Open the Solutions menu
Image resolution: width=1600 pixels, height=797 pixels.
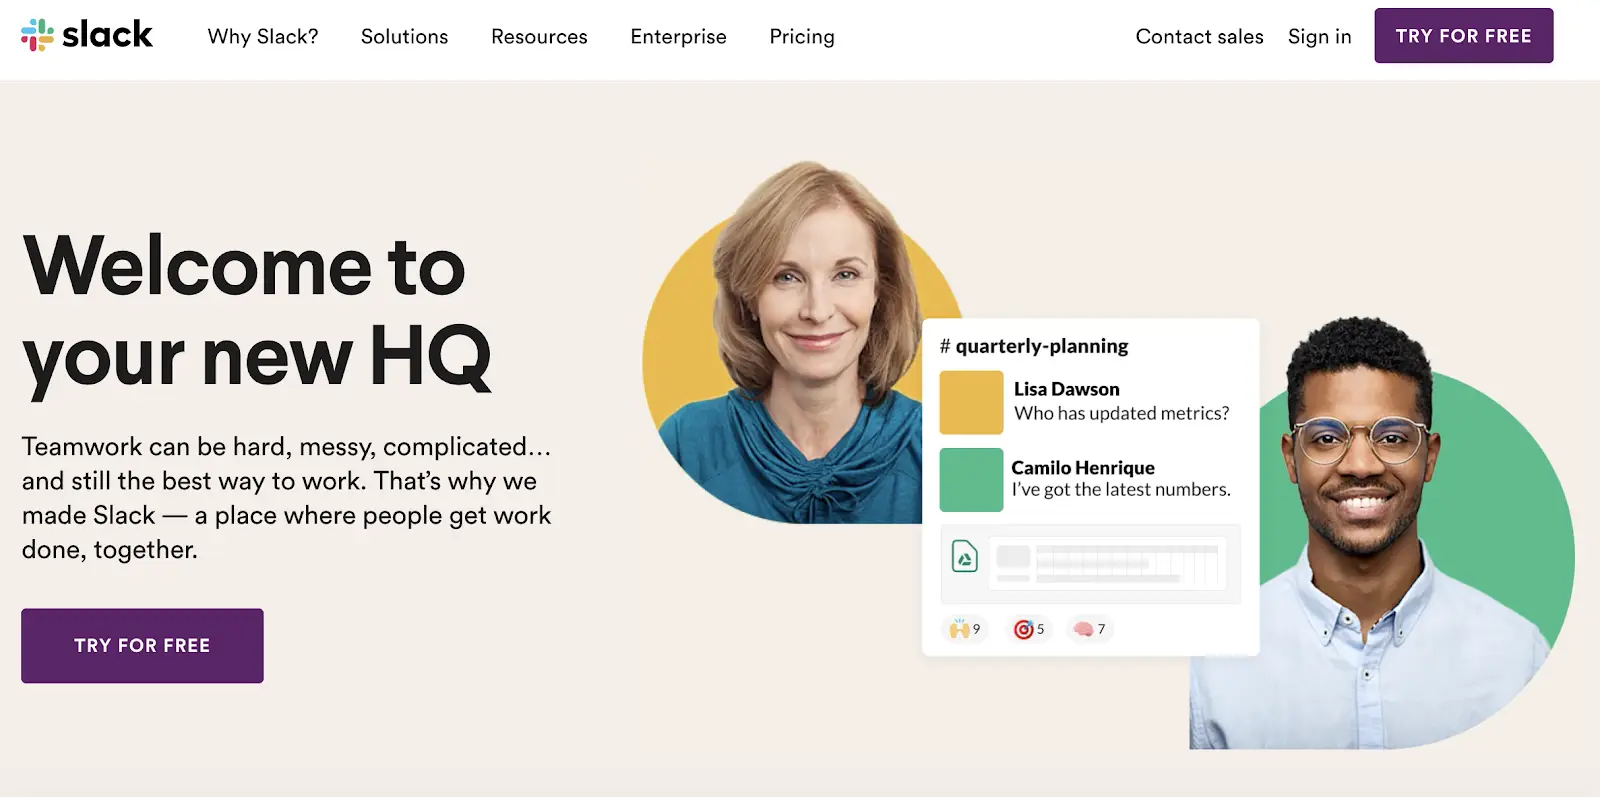[x=404, y=36]
